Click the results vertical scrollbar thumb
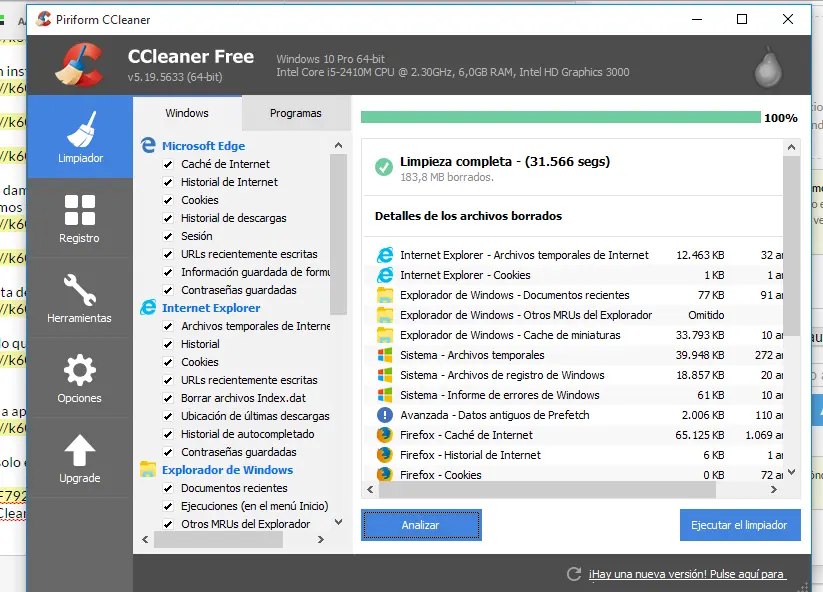This screenshot has width=823, height=592. (x=792, y=246)
